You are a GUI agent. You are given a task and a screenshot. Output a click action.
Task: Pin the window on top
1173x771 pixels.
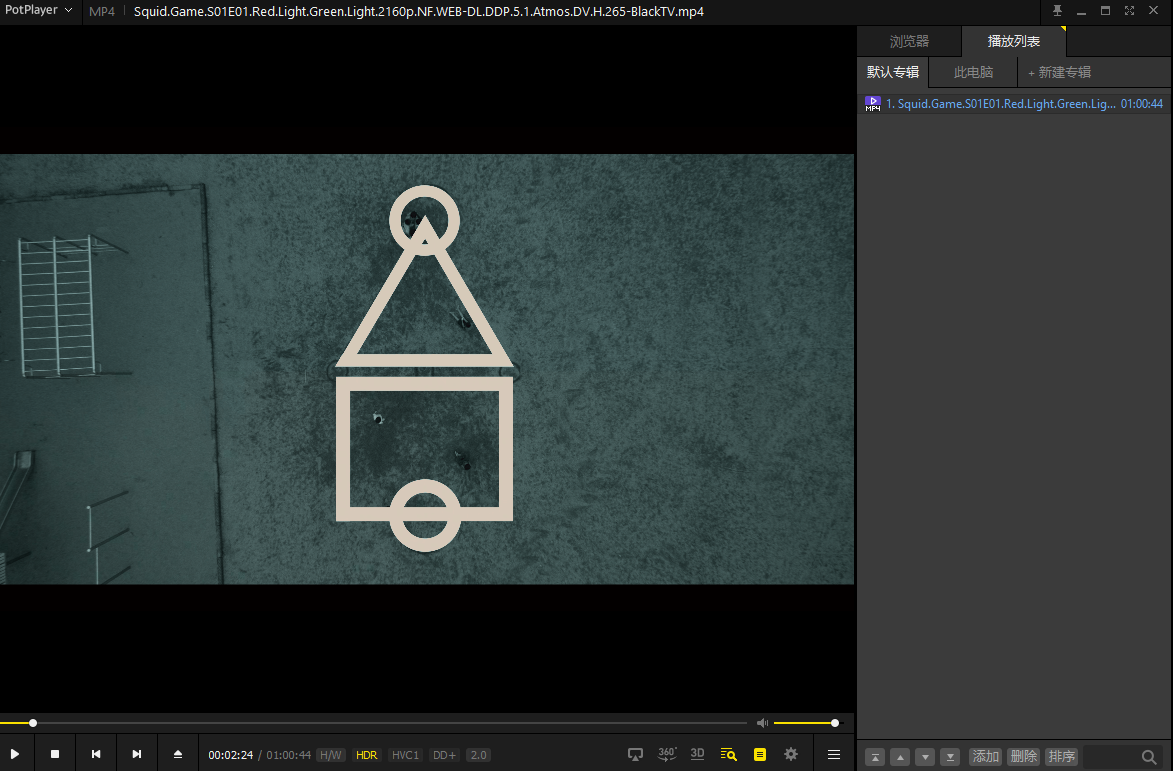click(1057, 10)
